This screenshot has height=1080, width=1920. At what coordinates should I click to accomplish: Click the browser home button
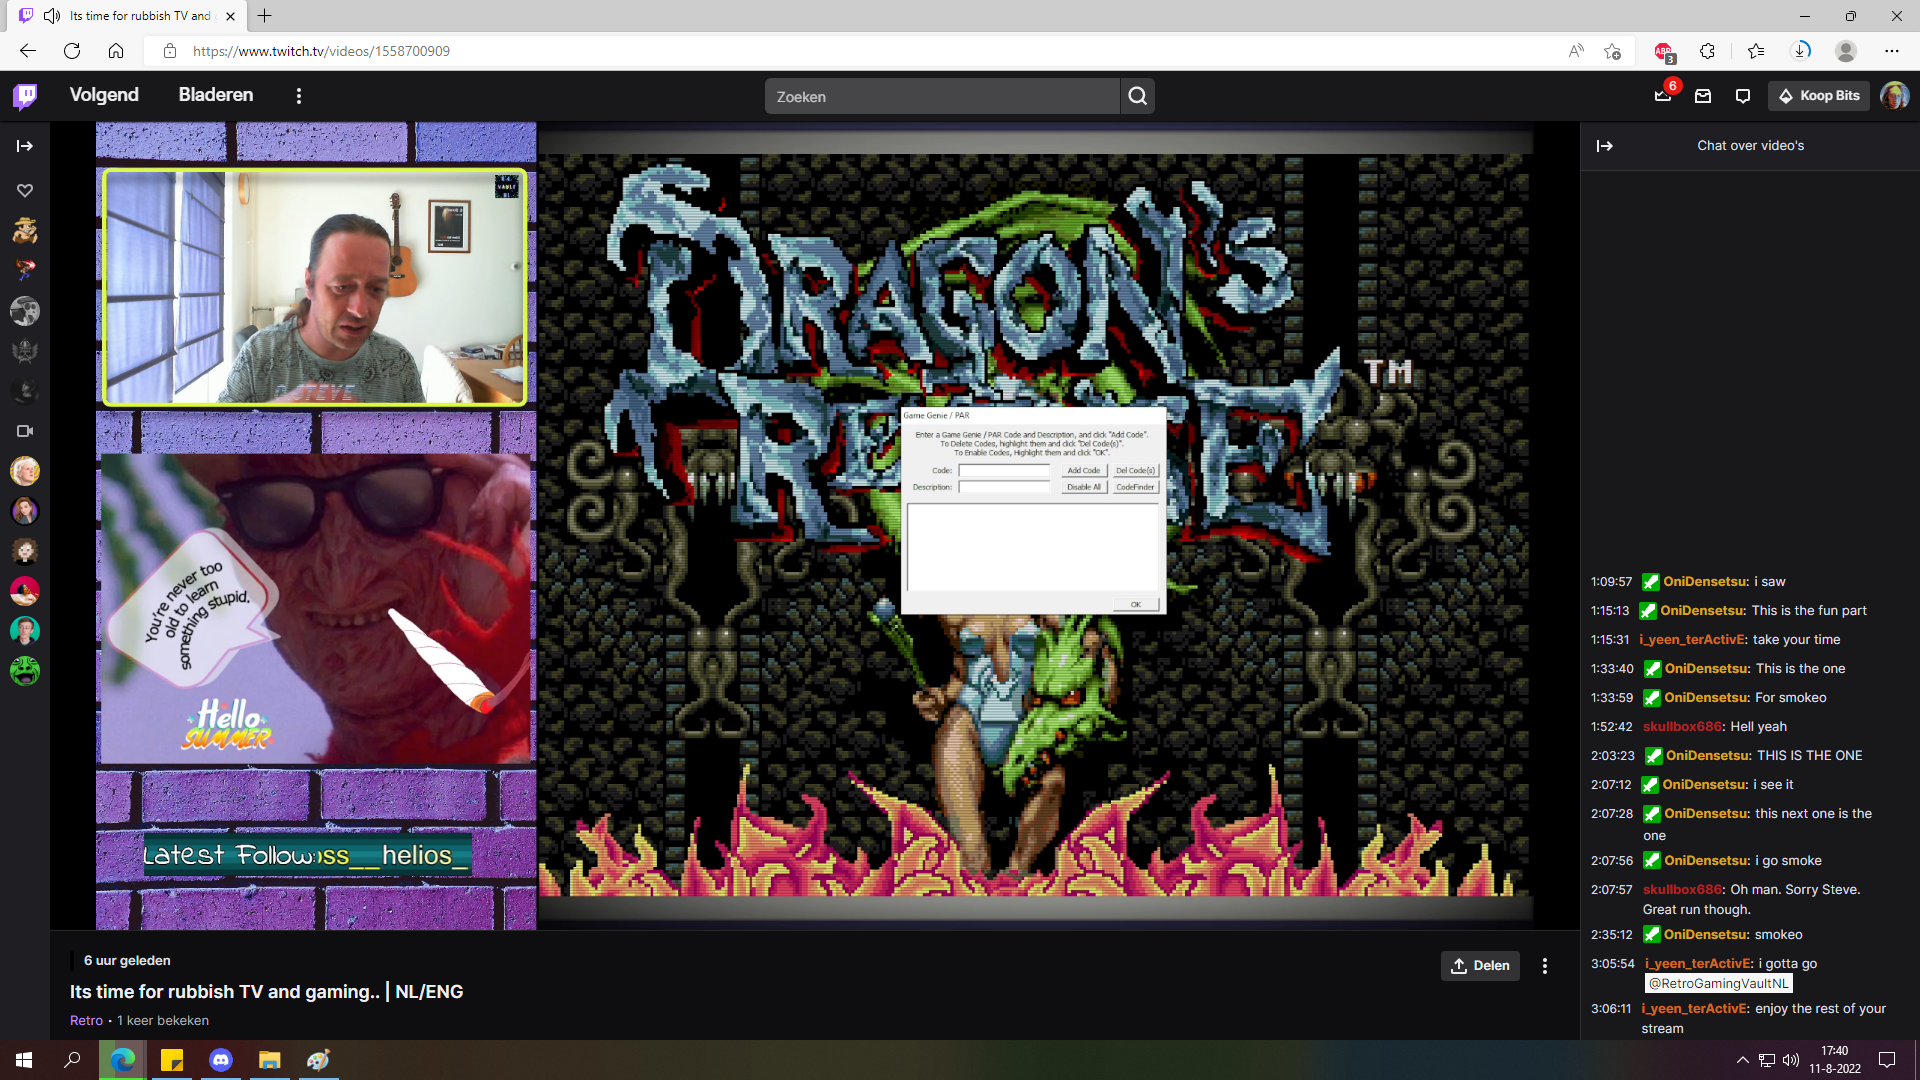pyautogui.click(x=116, y=51)
